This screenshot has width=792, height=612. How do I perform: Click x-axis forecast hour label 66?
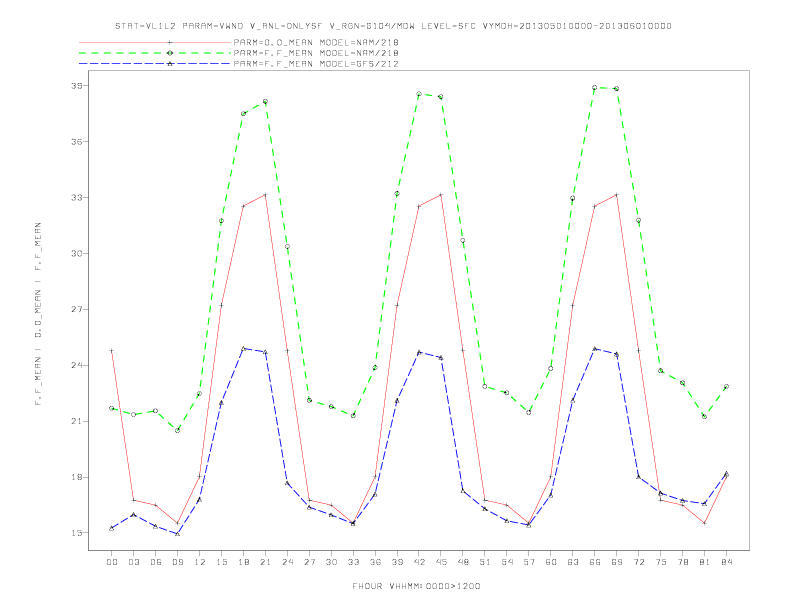pyautogui.click(x=595, y=562)
